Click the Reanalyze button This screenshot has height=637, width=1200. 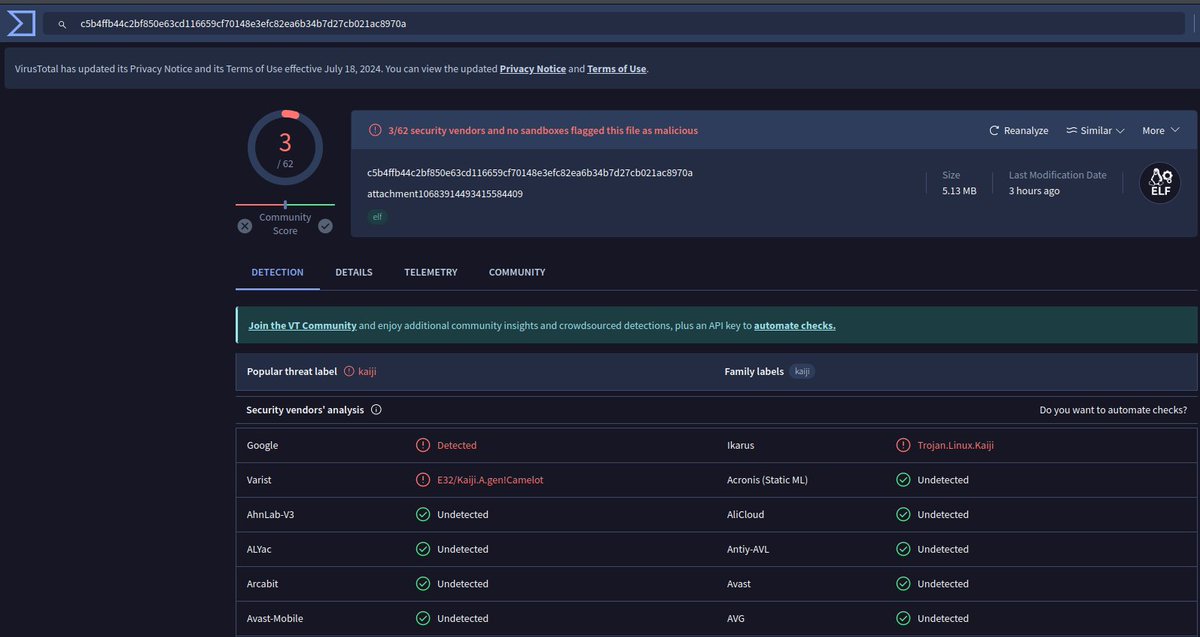(x=1018, y=130)
